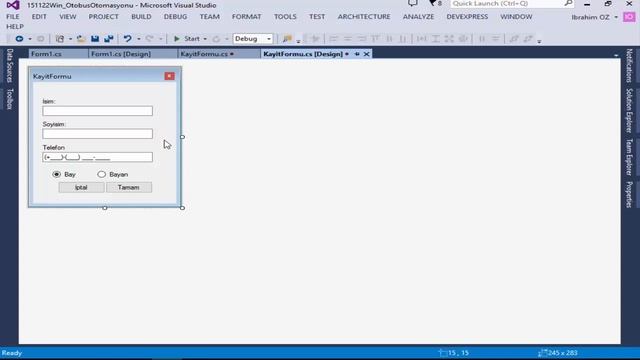Open the notifications flag showing 8

tap(435, 4)
